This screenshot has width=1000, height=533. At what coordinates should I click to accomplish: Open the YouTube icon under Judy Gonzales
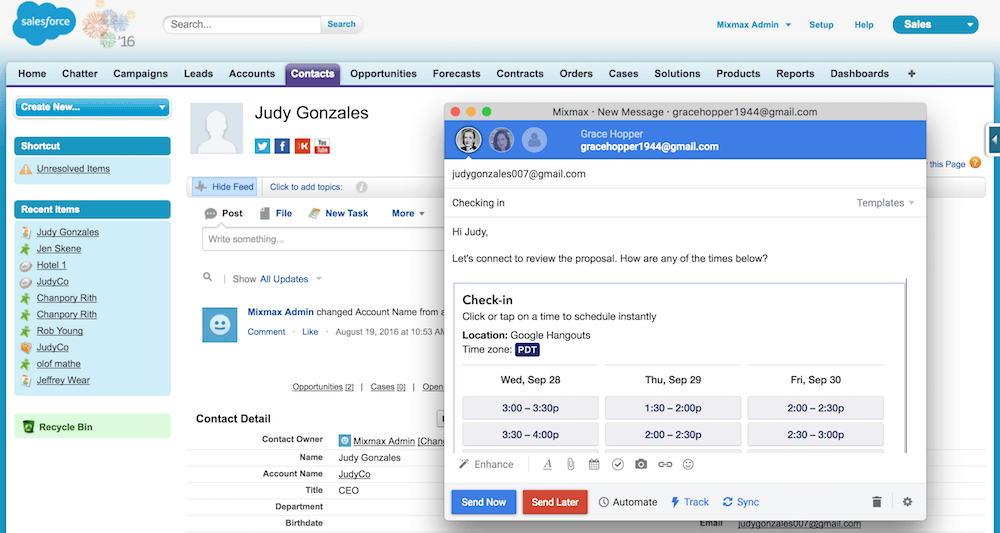click(x=322, y=146)
